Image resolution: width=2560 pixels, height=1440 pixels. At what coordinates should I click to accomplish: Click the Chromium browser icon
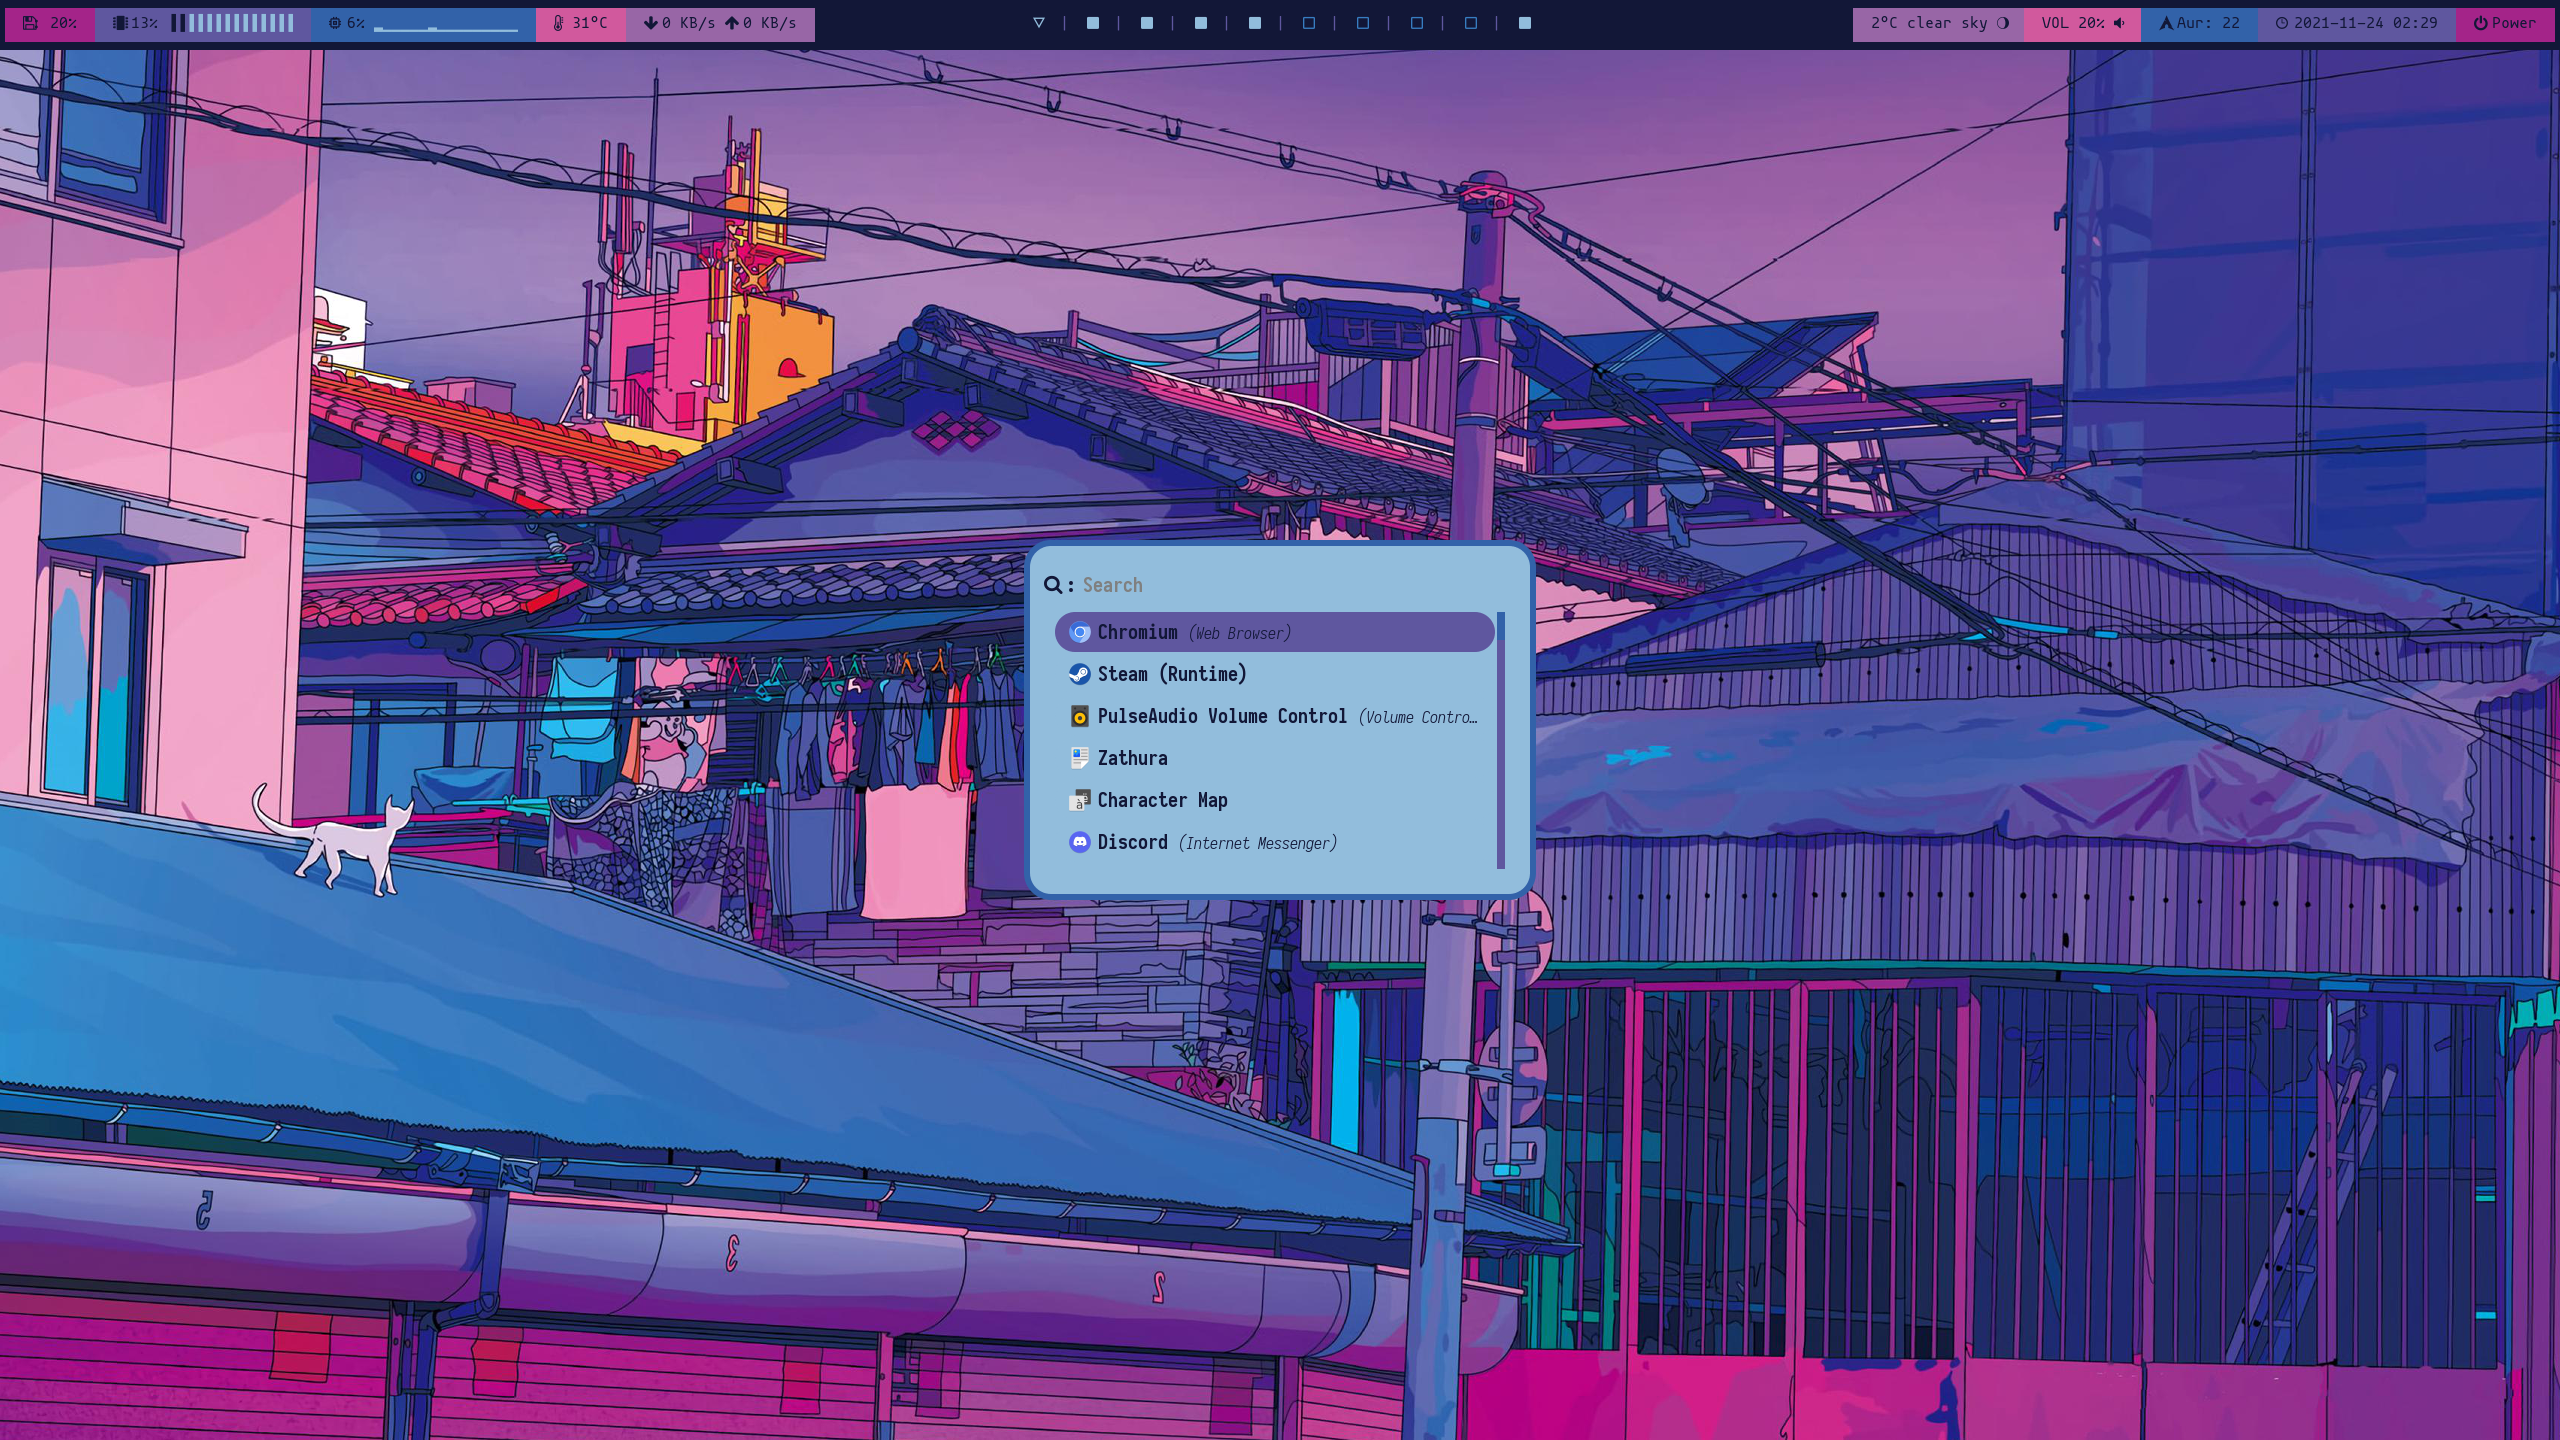1079,632
